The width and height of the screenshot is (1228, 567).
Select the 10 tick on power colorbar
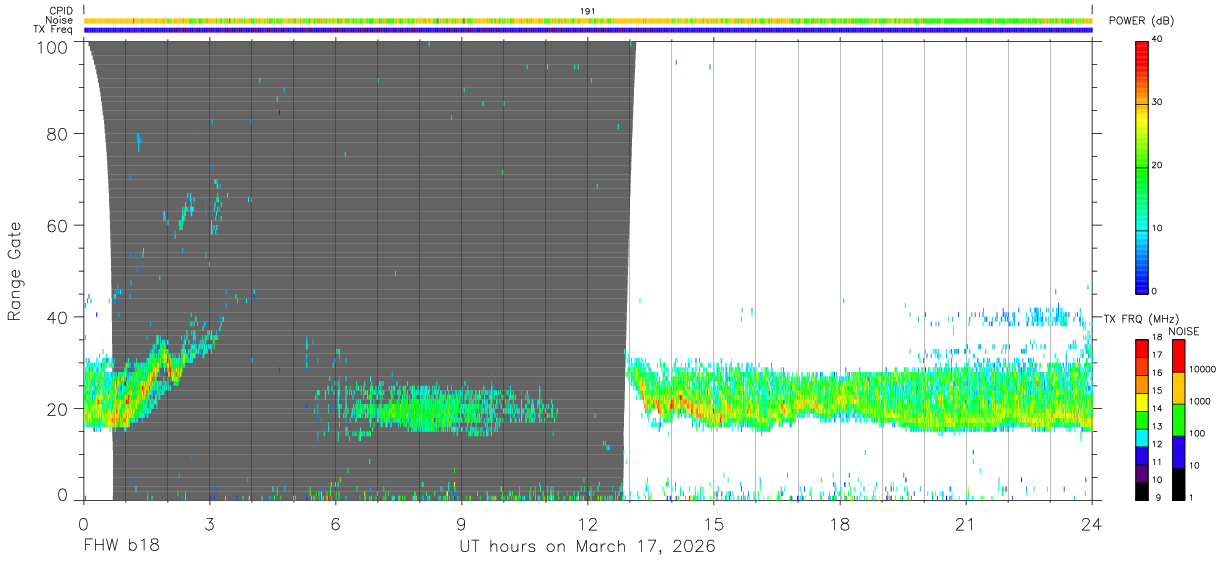(1158, 229)
